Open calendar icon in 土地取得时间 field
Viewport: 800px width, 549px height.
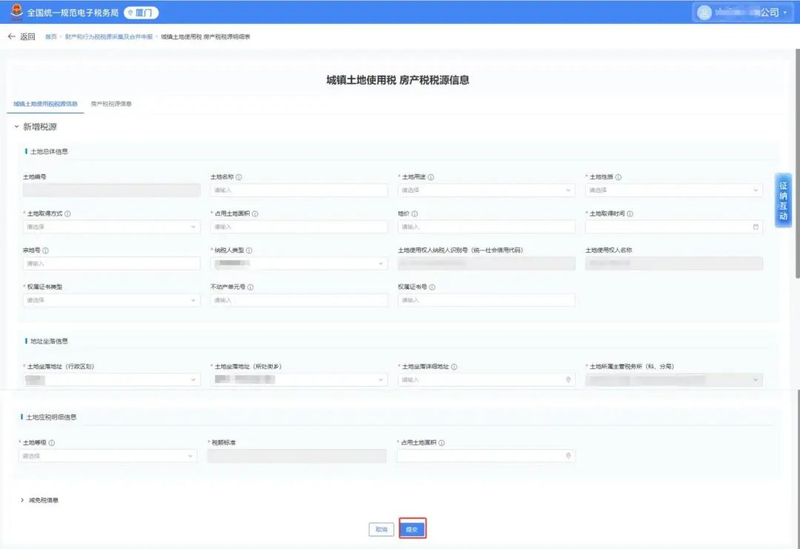[x=756, y=227]
